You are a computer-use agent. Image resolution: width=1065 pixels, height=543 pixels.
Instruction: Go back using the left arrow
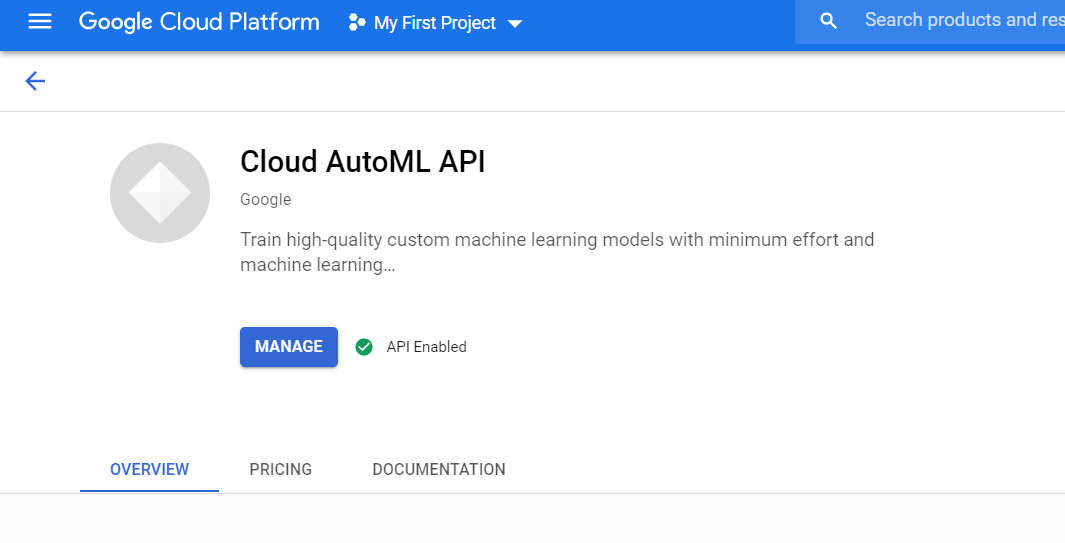35,82
